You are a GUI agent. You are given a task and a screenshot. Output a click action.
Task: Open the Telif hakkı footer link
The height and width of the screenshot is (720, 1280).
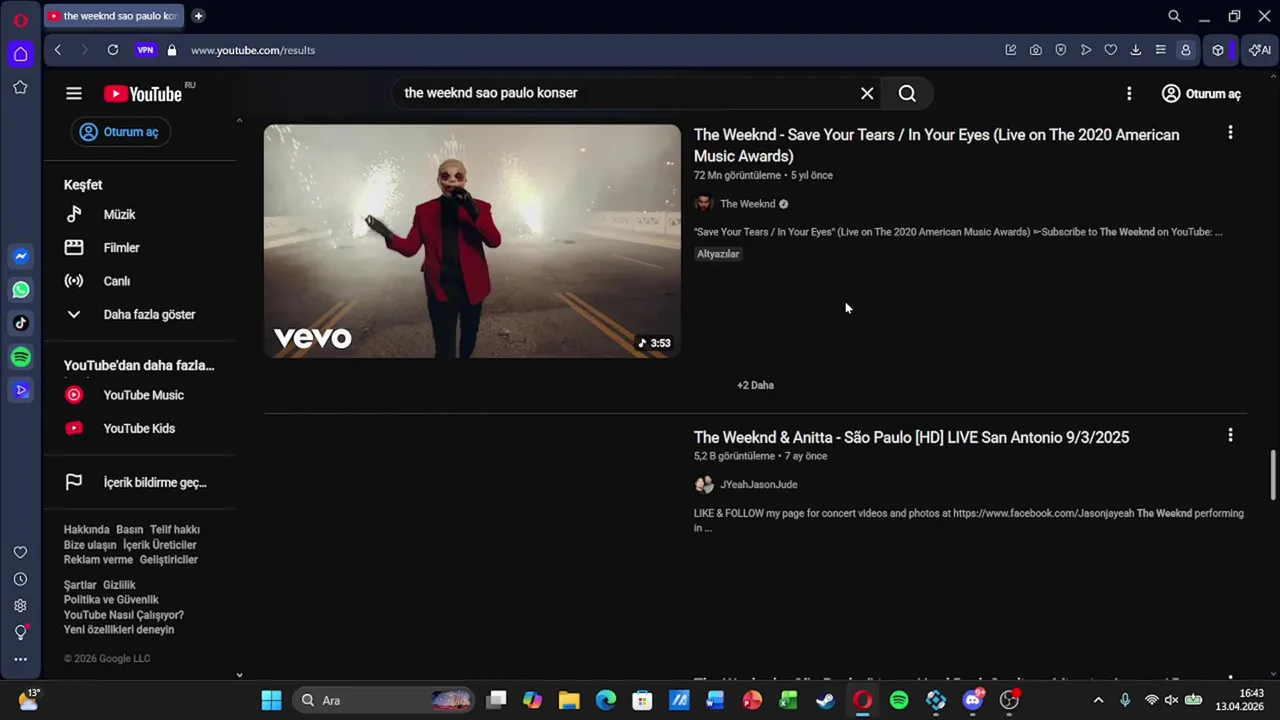175,530
